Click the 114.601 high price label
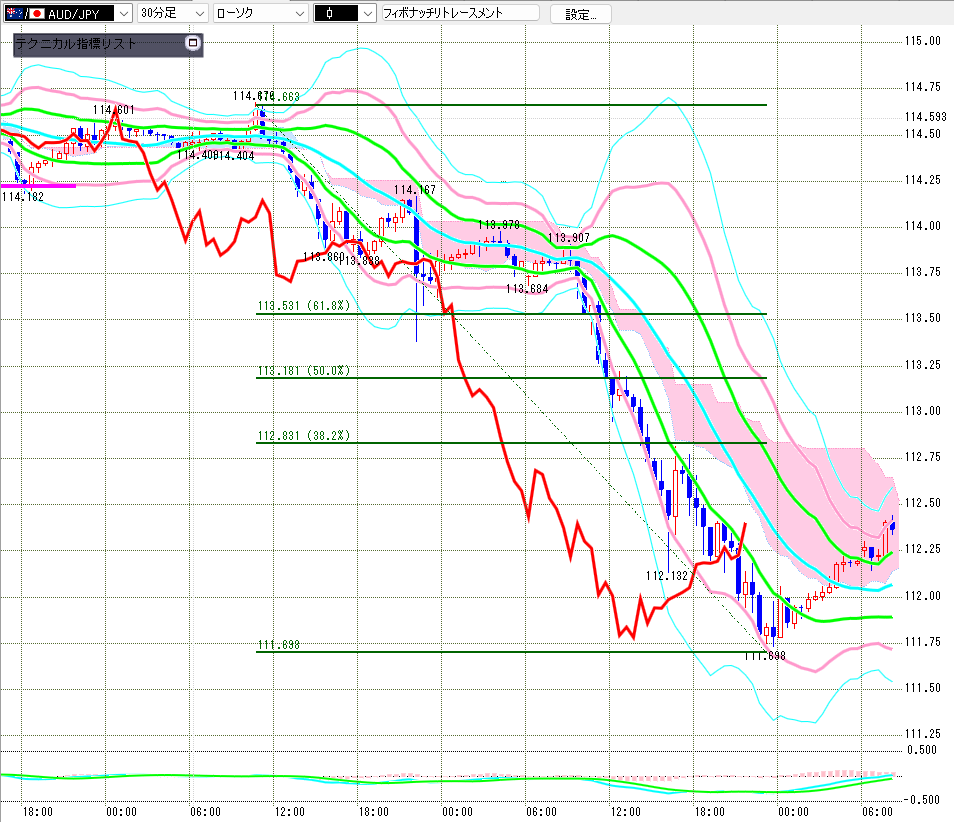The width and height of the screenshot is (954, 822). [x=113, y=110]
